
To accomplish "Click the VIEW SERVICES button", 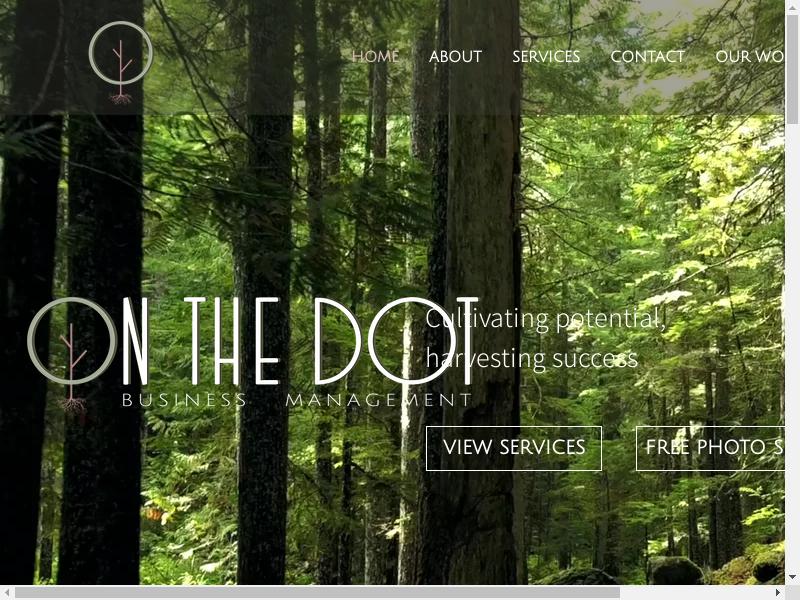I will point(514,448).
